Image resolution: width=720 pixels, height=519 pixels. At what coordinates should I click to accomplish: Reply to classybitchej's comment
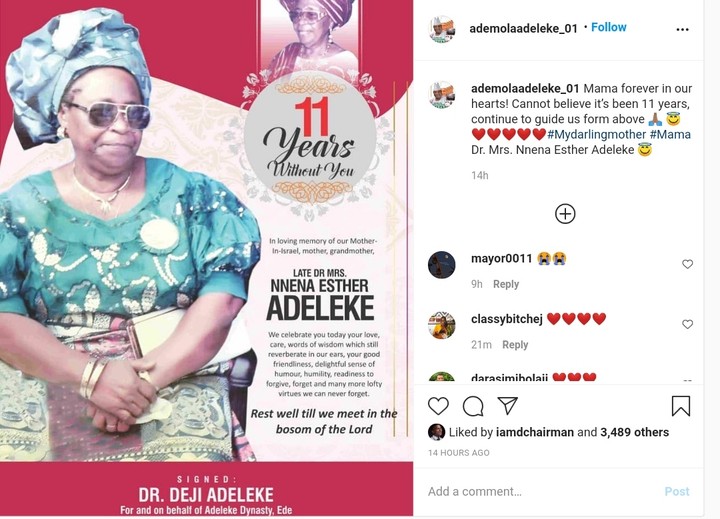coord(515,345)
